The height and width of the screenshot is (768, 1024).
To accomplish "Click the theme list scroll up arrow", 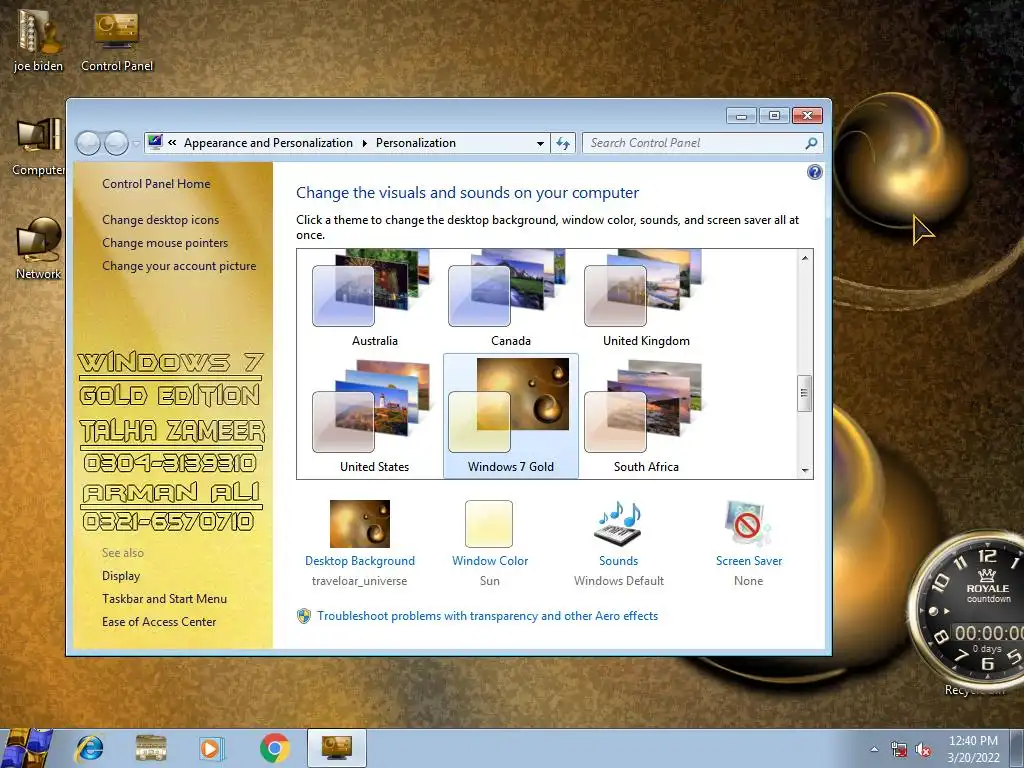I will pyautogui.click(x=805, y=258).
